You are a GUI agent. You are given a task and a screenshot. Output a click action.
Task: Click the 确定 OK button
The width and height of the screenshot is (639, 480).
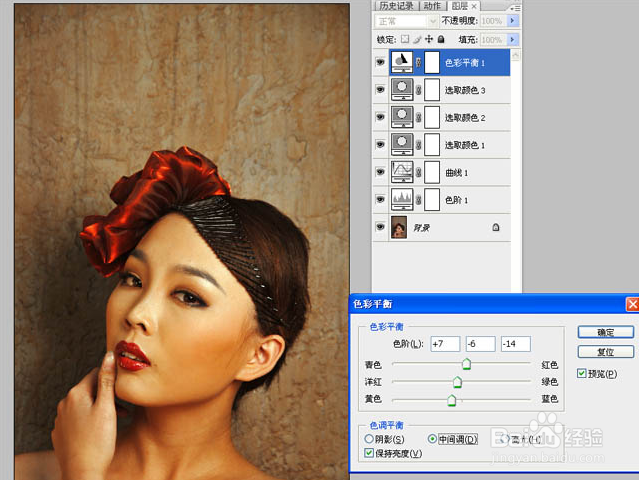pos(606,332)
